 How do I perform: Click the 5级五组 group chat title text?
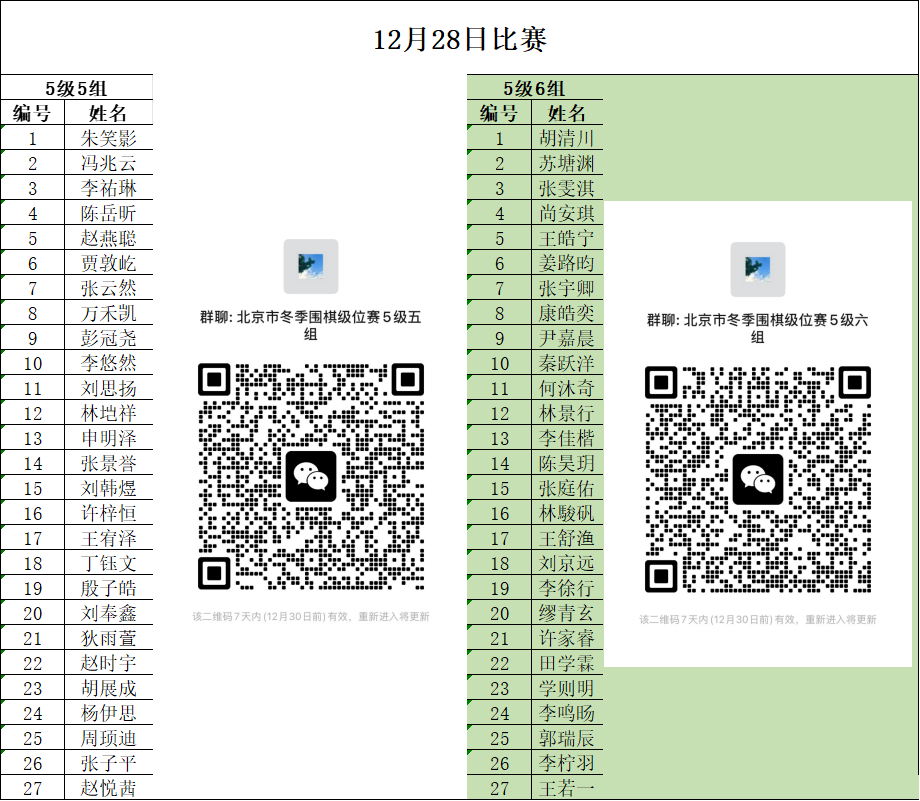tap(311, 326)
